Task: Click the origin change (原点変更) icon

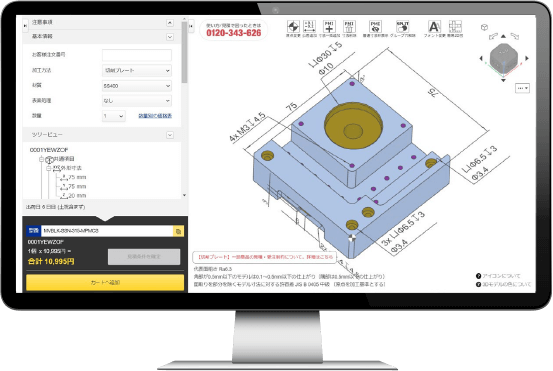Action: 293,27
